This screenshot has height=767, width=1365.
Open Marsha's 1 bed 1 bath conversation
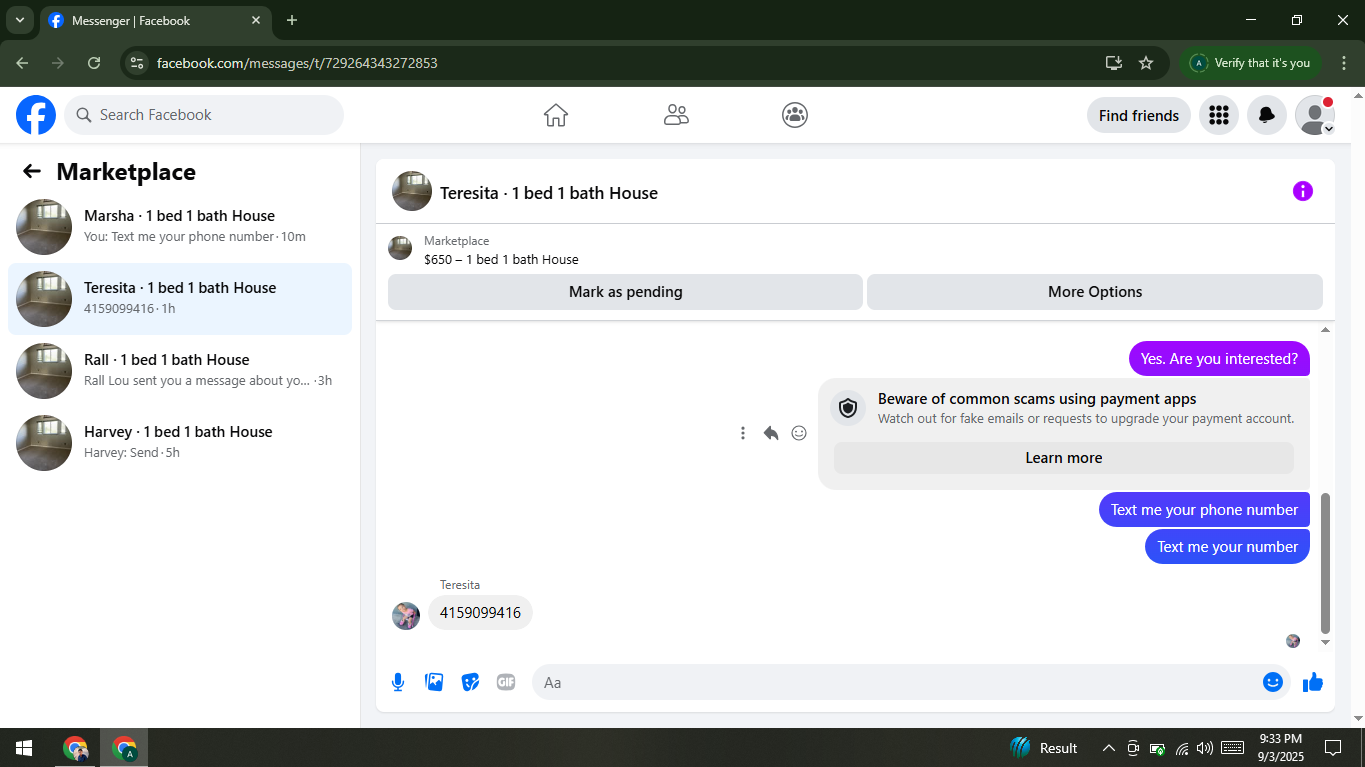[180, 227]
